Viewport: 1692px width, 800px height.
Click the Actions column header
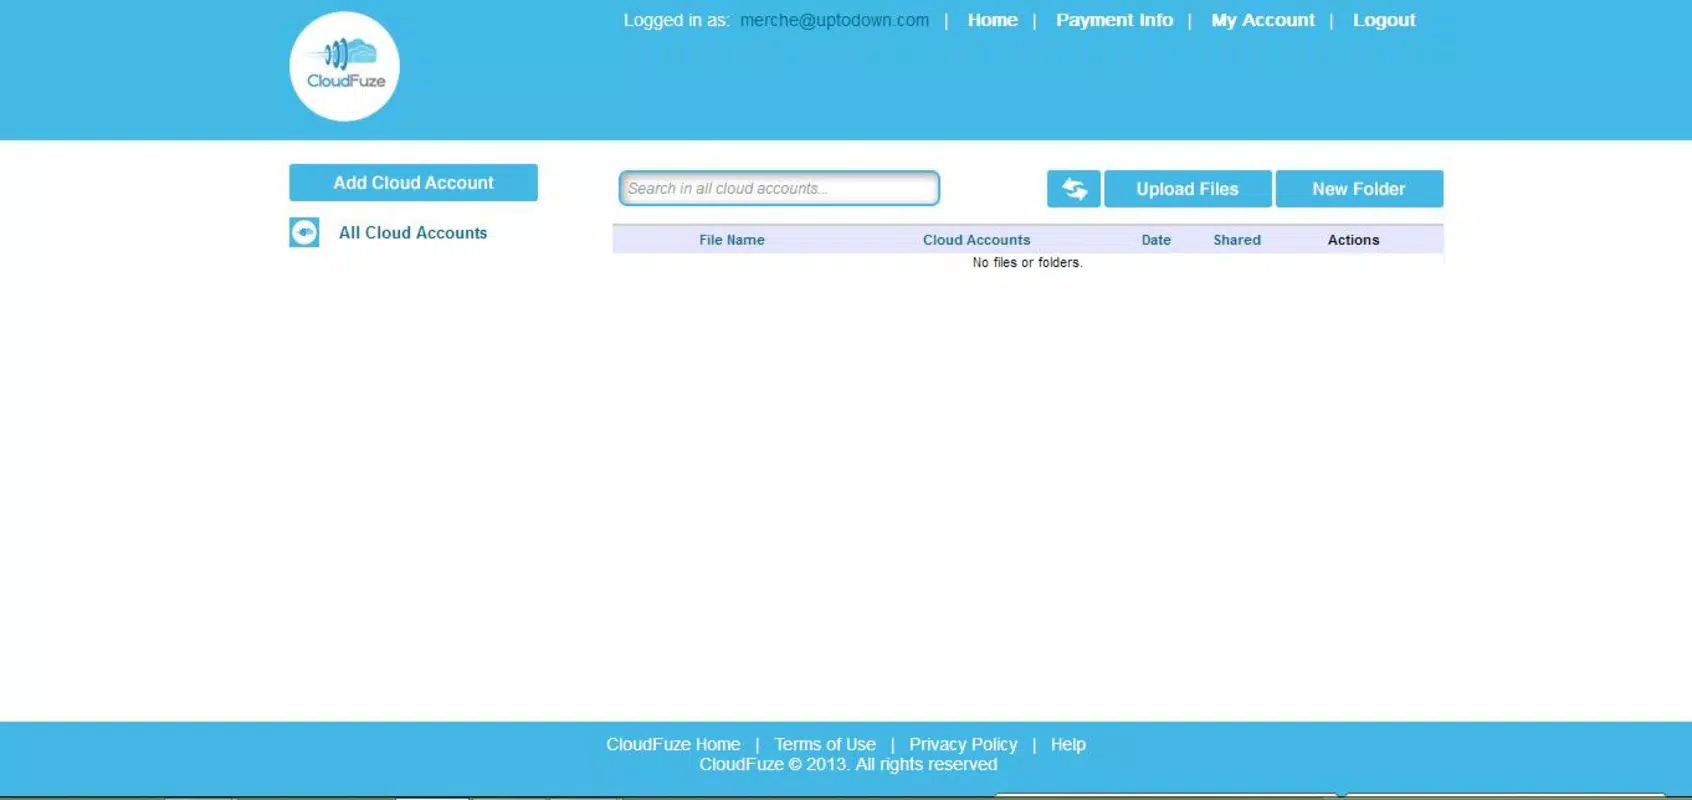(1353, 240)
